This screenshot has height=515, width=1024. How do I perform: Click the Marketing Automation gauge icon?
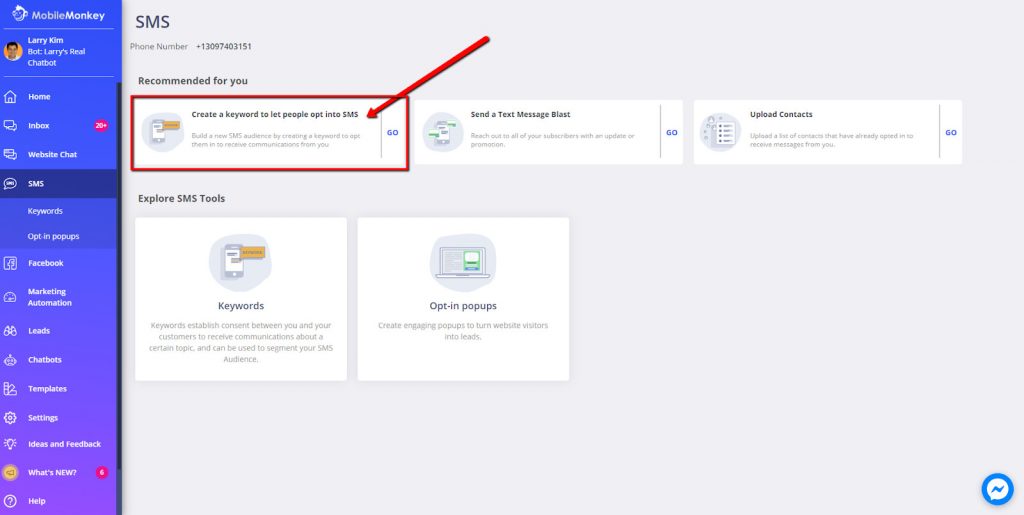(10, 297)
